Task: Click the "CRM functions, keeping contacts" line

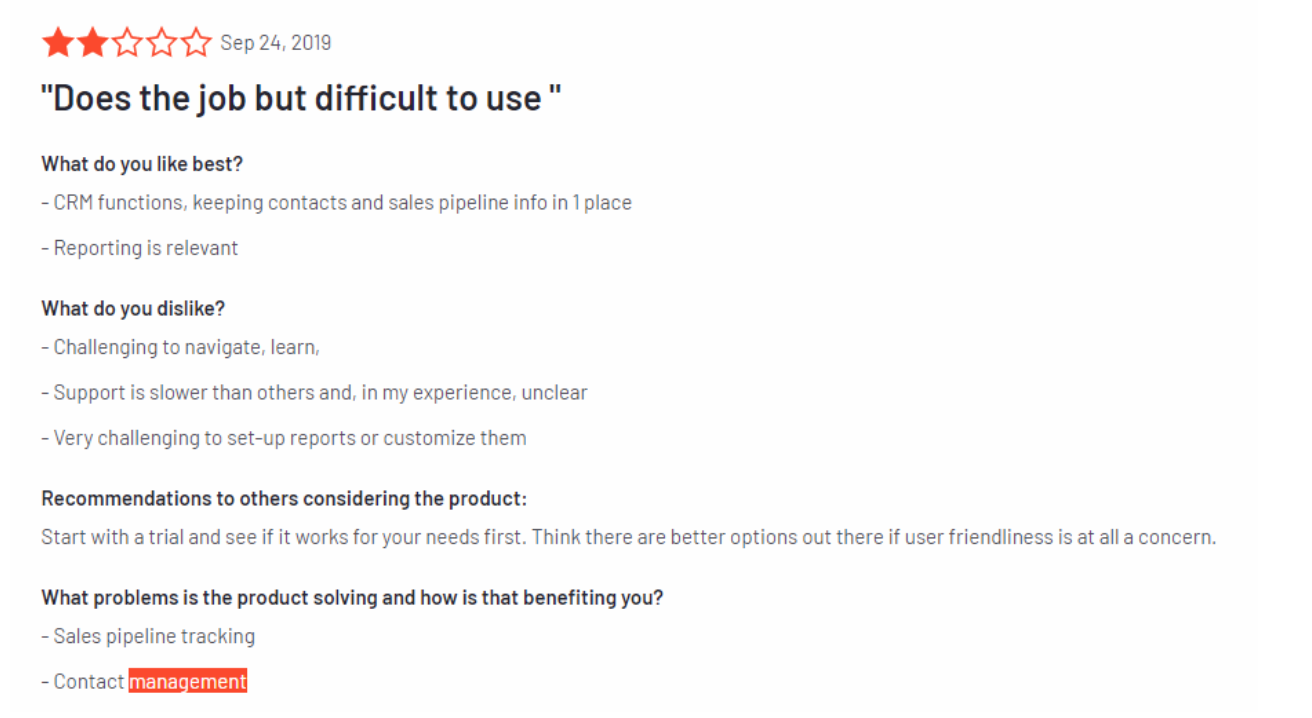Action: [x=337, y=203]
